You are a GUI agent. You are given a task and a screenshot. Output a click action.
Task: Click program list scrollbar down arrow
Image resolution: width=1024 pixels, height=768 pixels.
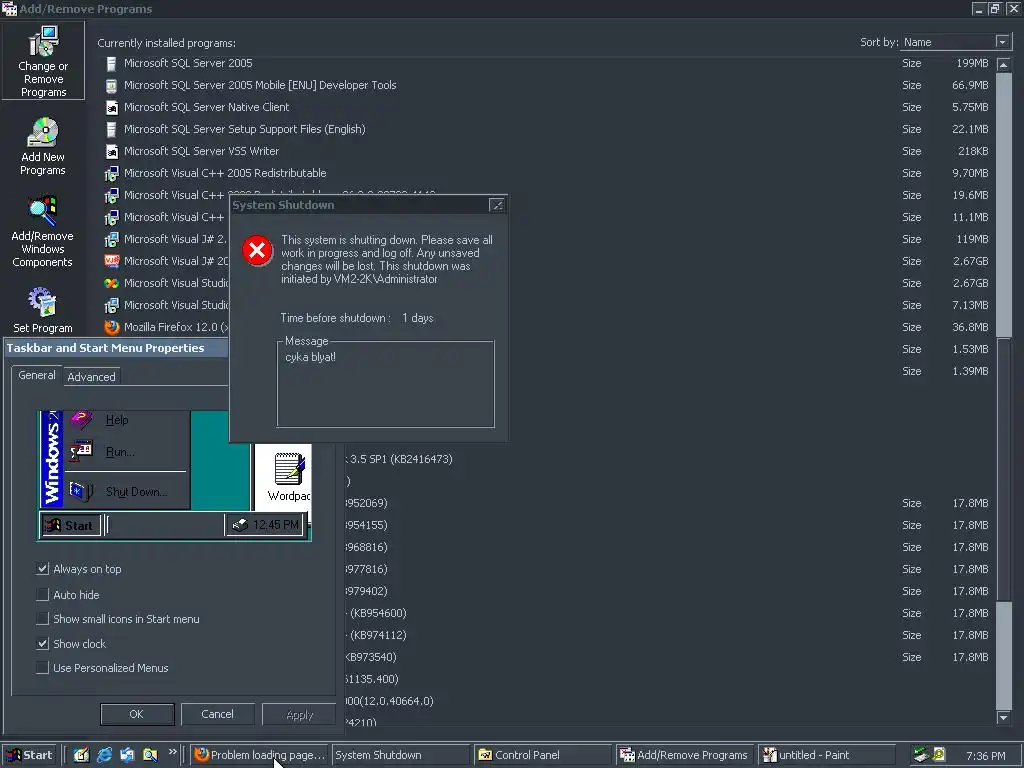point(1004,718)
